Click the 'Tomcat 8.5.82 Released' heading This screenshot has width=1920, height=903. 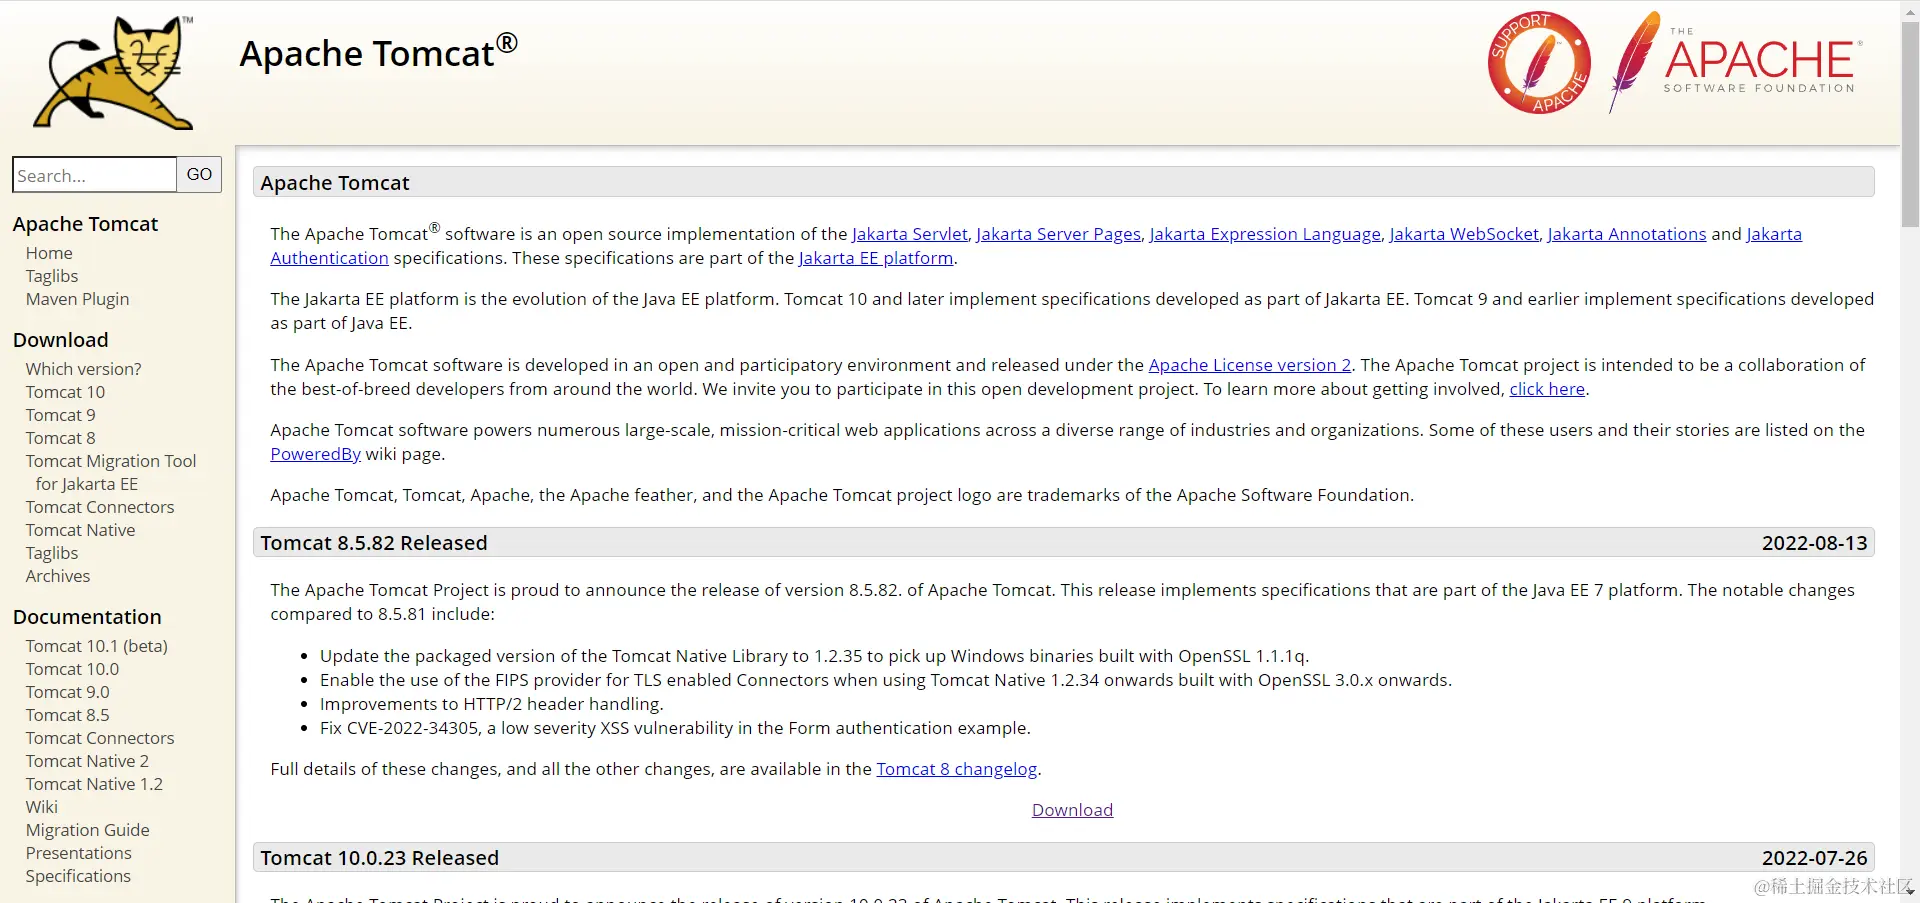(x=374, y=543)
